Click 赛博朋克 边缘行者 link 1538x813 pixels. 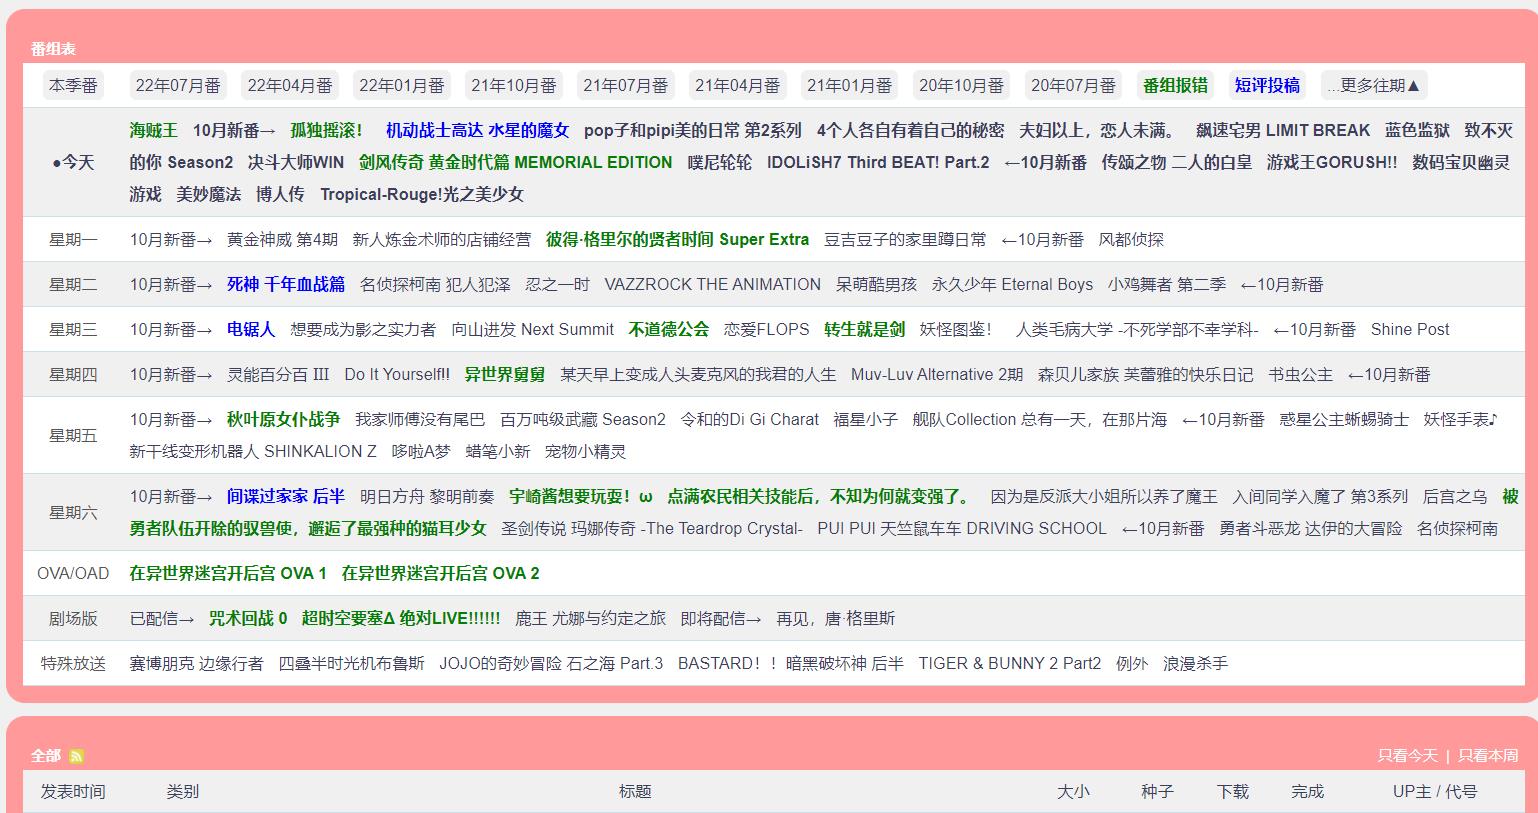[197, 663]
